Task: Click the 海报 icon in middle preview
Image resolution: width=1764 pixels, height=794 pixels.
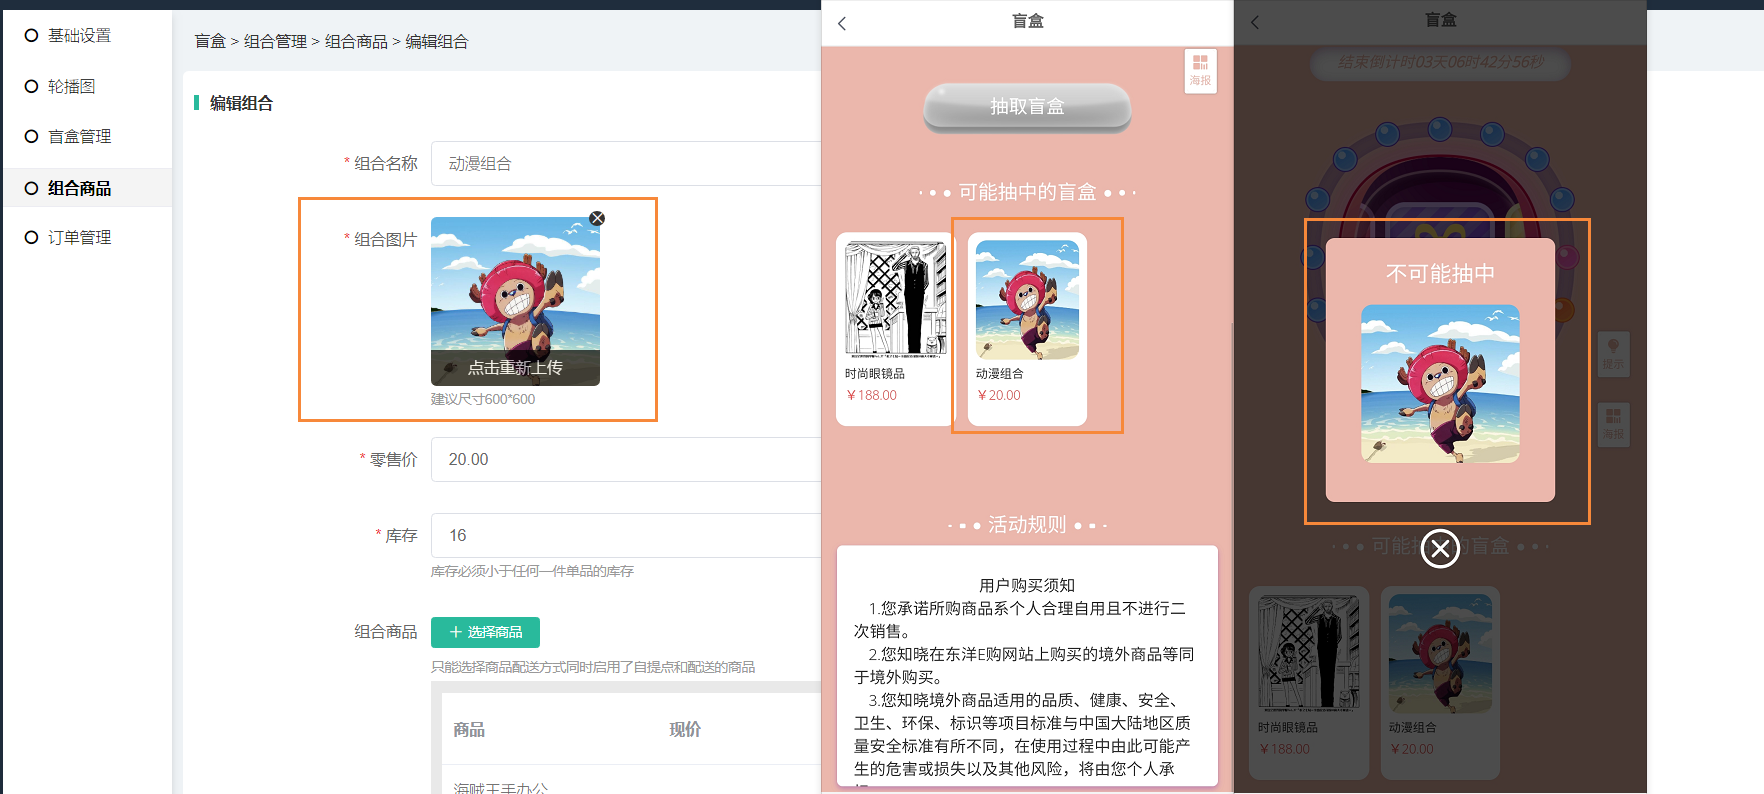Action: pos(1200,71)
